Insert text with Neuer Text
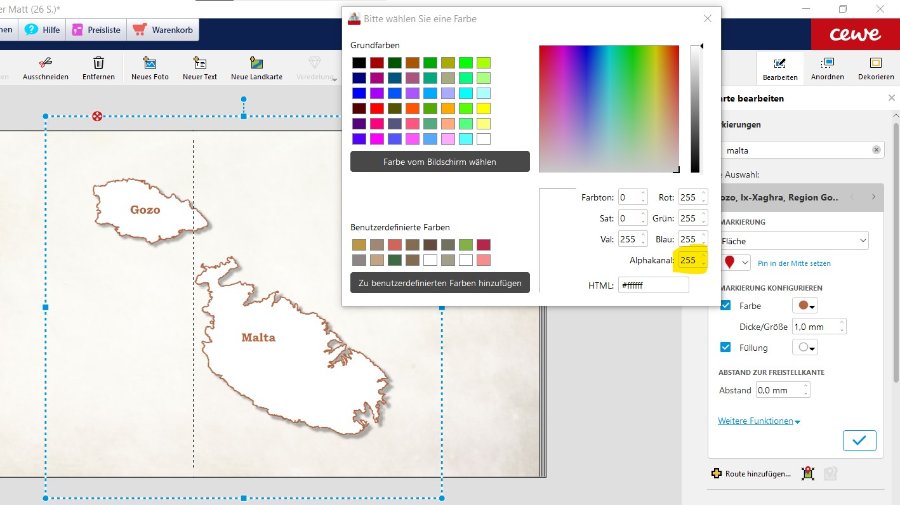This screenshot has height=505, width=900. 200,68
